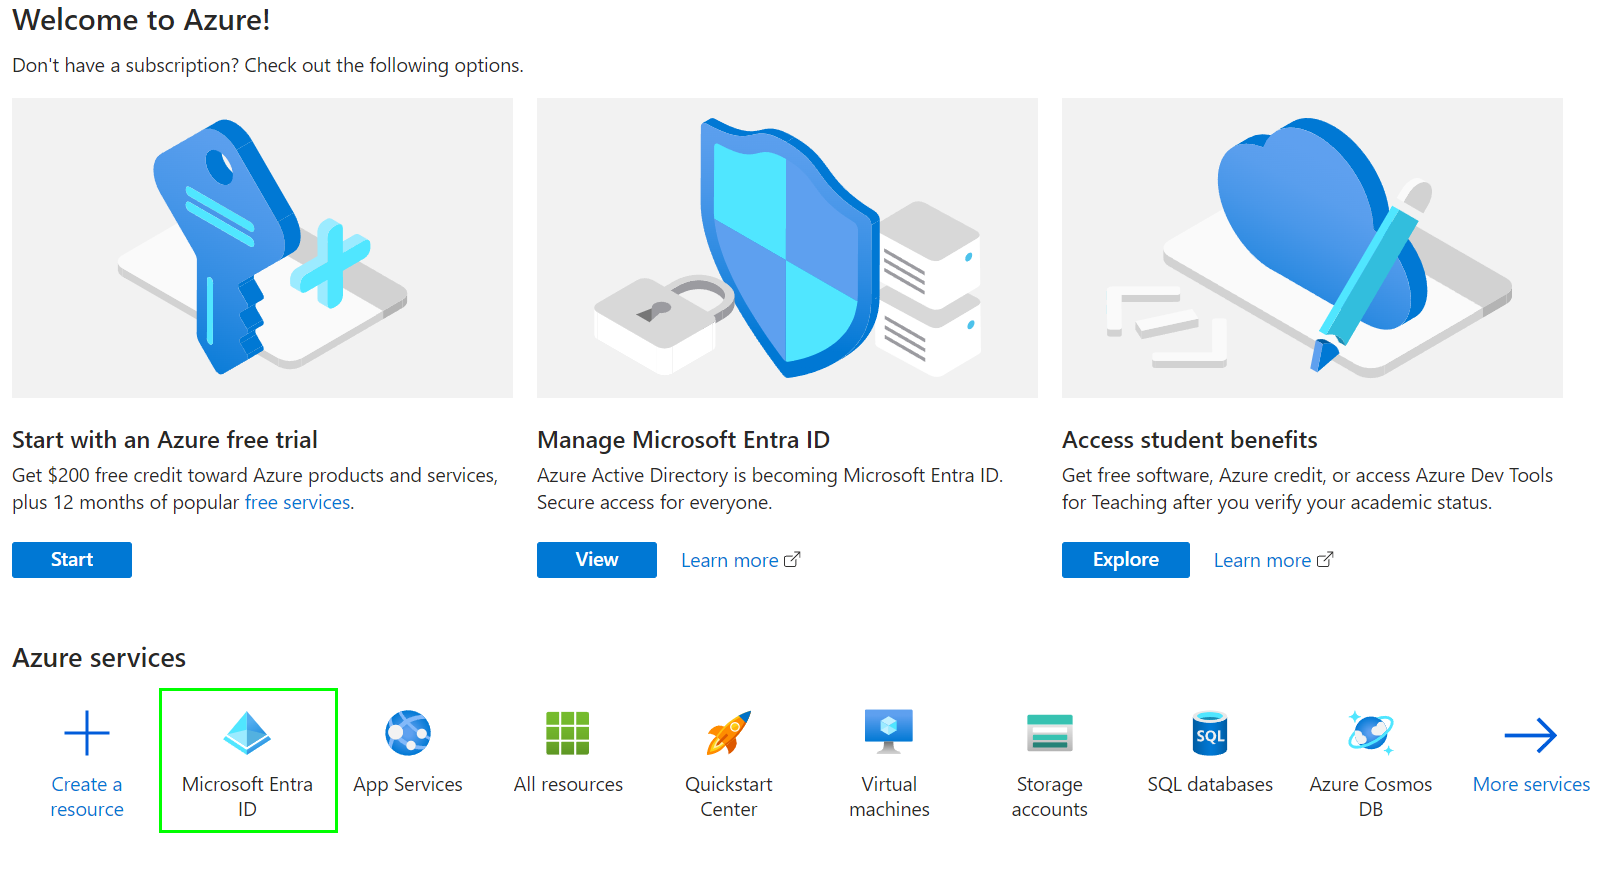Click Explore for student benefits
The width and height of the screenshot is (1615, 870).
1124,559
